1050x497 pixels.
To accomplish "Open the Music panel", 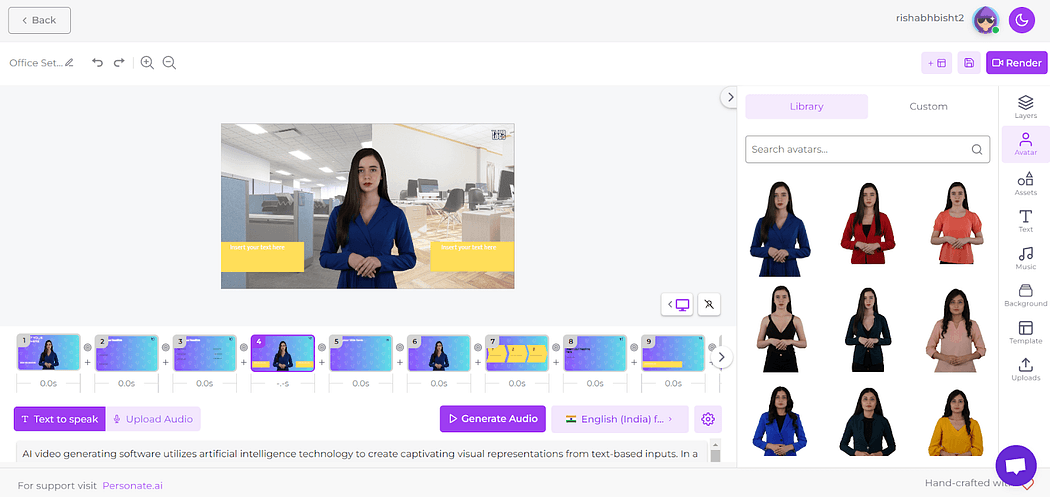I will [1025, 259].
